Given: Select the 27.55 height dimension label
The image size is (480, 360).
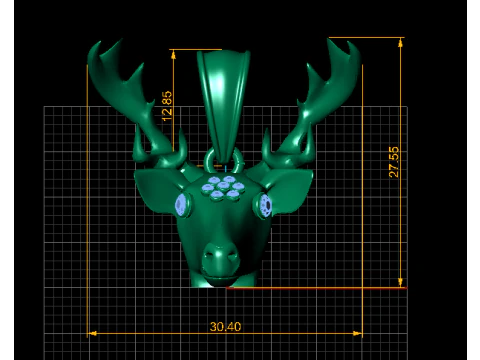Looking at the screenshot, I should tap(394, 162).
